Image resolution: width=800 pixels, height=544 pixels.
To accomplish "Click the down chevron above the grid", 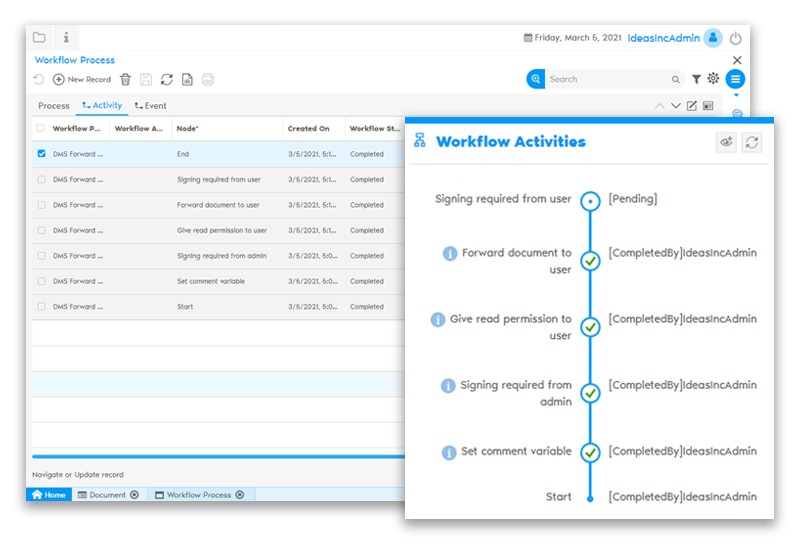I will coord(675,106).
